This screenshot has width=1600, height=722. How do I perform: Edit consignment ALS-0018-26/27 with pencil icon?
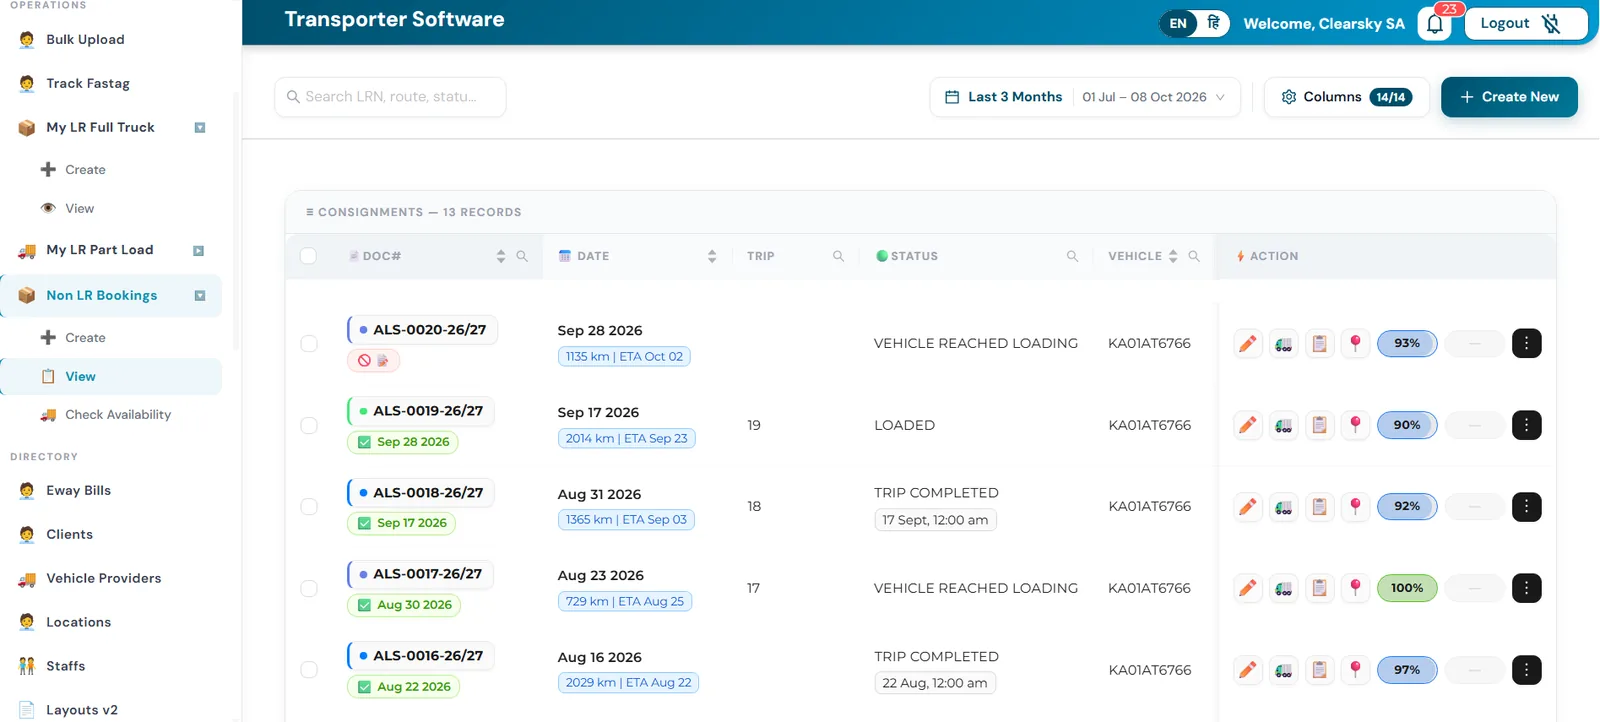pos(1248,507)
